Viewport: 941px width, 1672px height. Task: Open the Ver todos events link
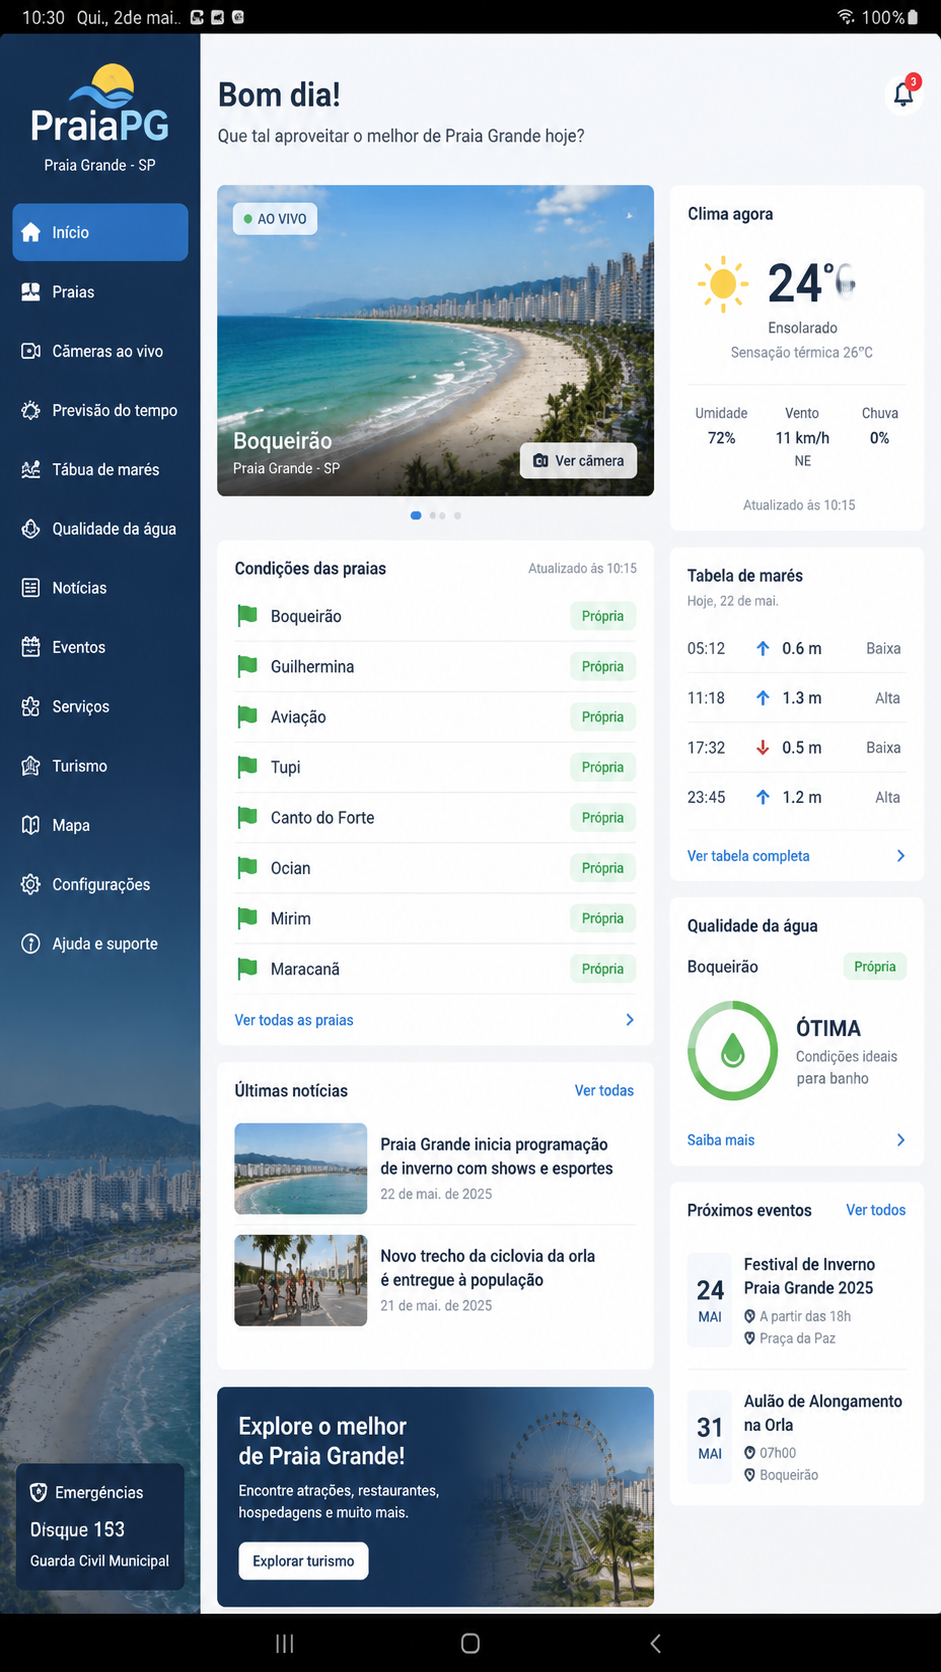point(876,1210)
